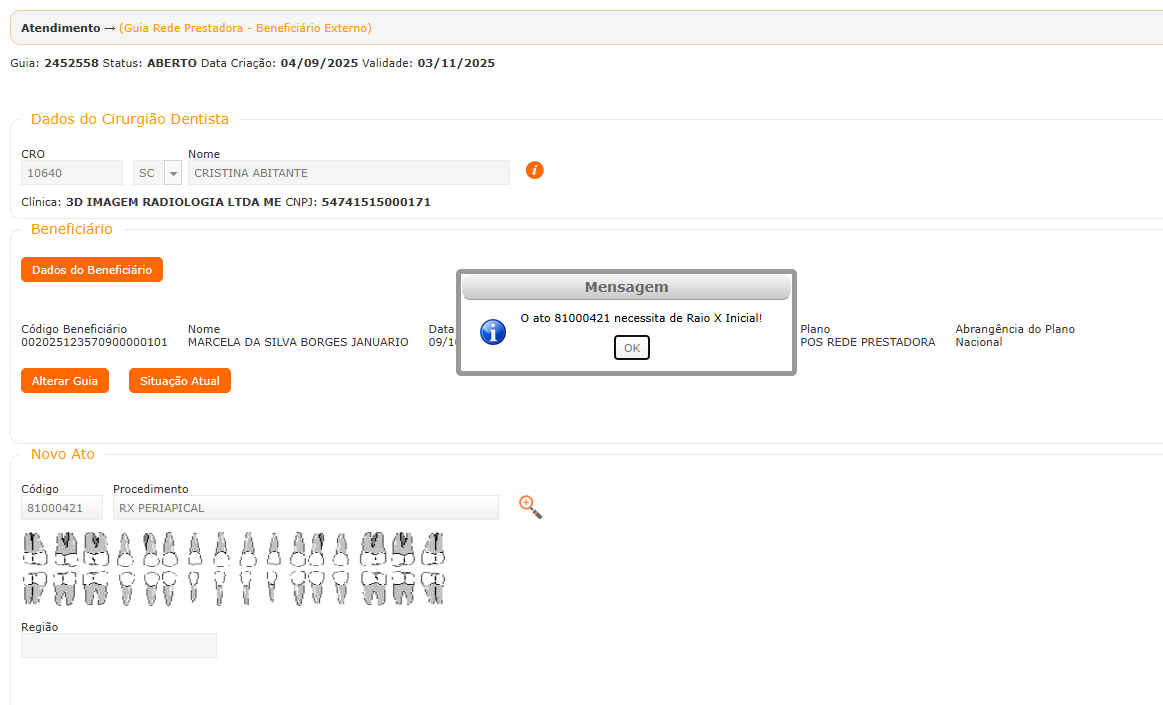This screenshot has width=1163, height=705.
Task: Select lower tooth 46 in the odontogram
Action: (x=96, y=588)
